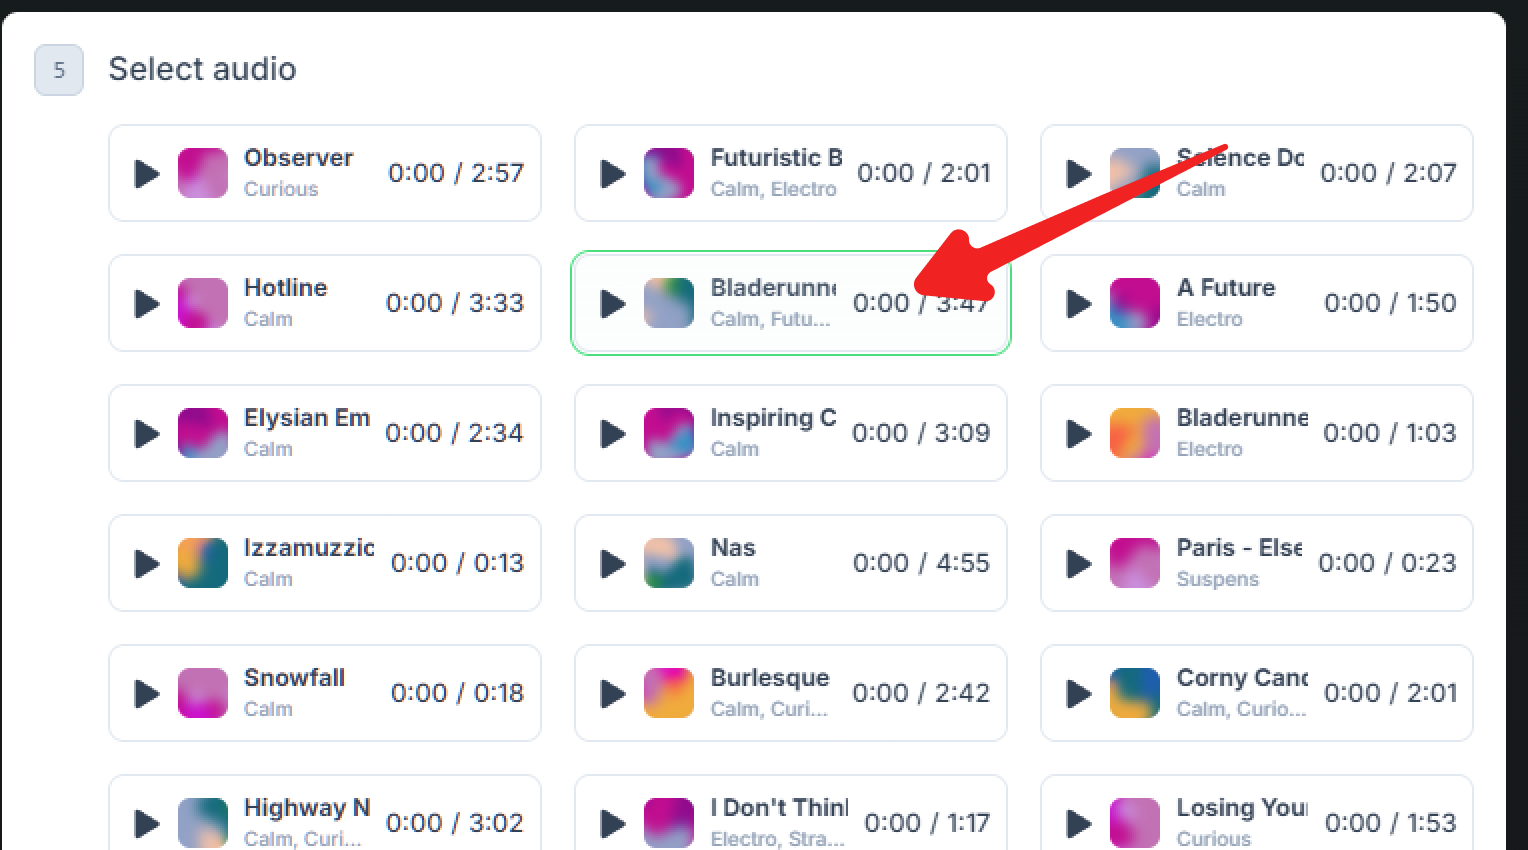The width and height of the screenshot is (1528, 850).
Task: Select the I Don't Think track title
Action: [x=778, y=808]
